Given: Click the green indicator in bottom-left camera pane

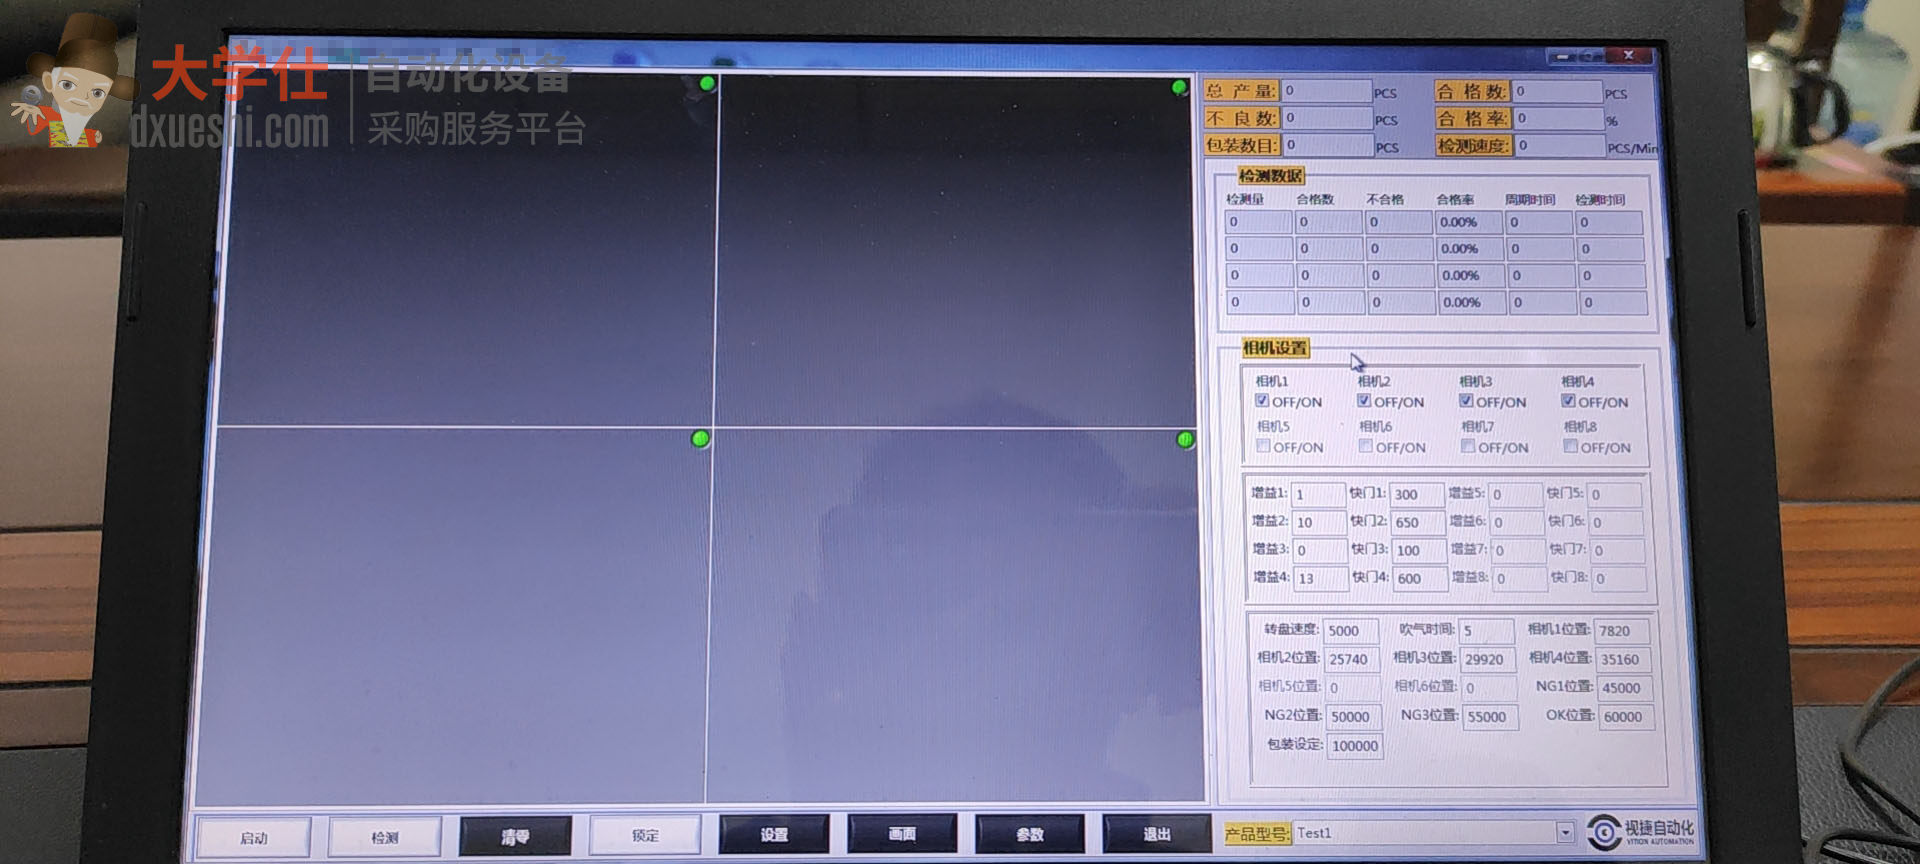Looking at the screenshot, I should (700, 438).
